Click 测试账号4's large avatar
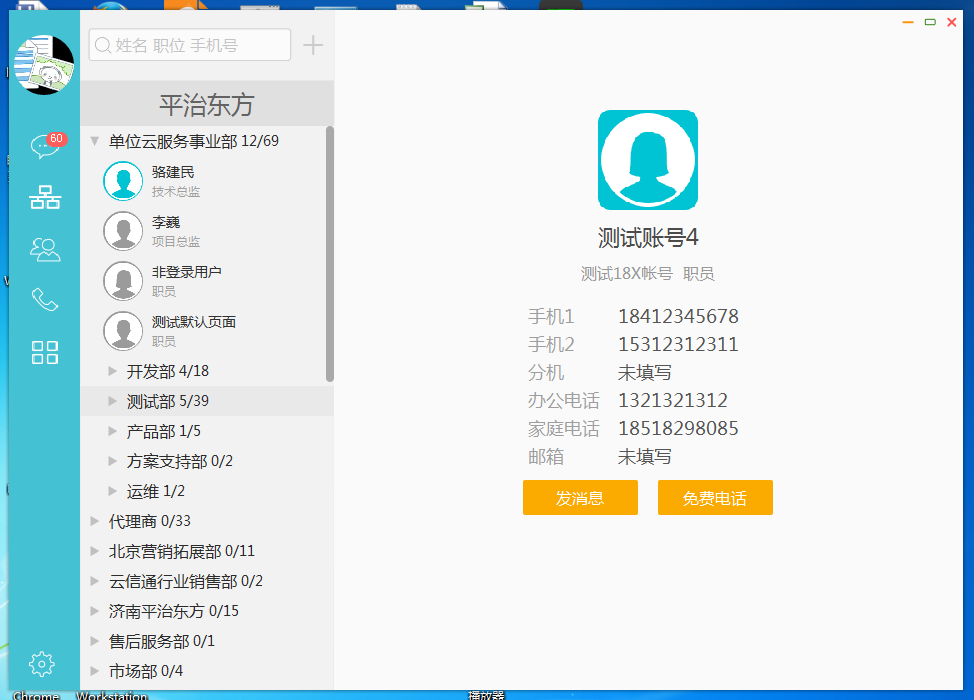This screenshot has width=974, height=700. 647,160
